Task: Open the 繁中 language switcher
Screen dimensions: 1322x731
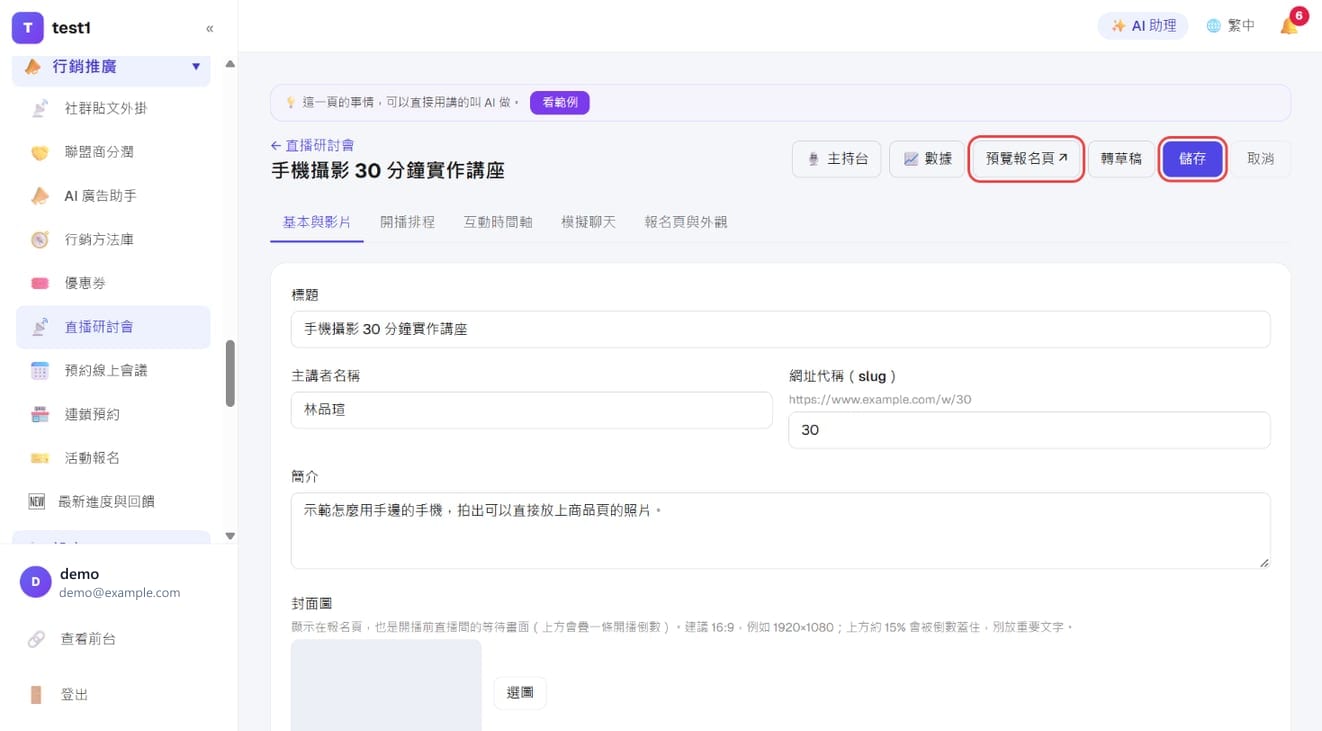Action: click(x=1230, y=26)
